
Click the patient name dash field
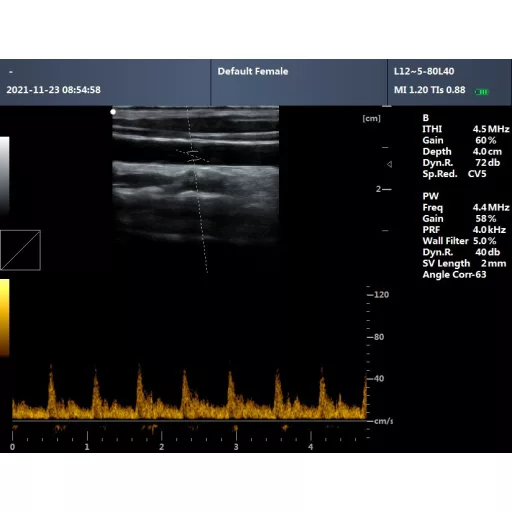tap(11, 72)
